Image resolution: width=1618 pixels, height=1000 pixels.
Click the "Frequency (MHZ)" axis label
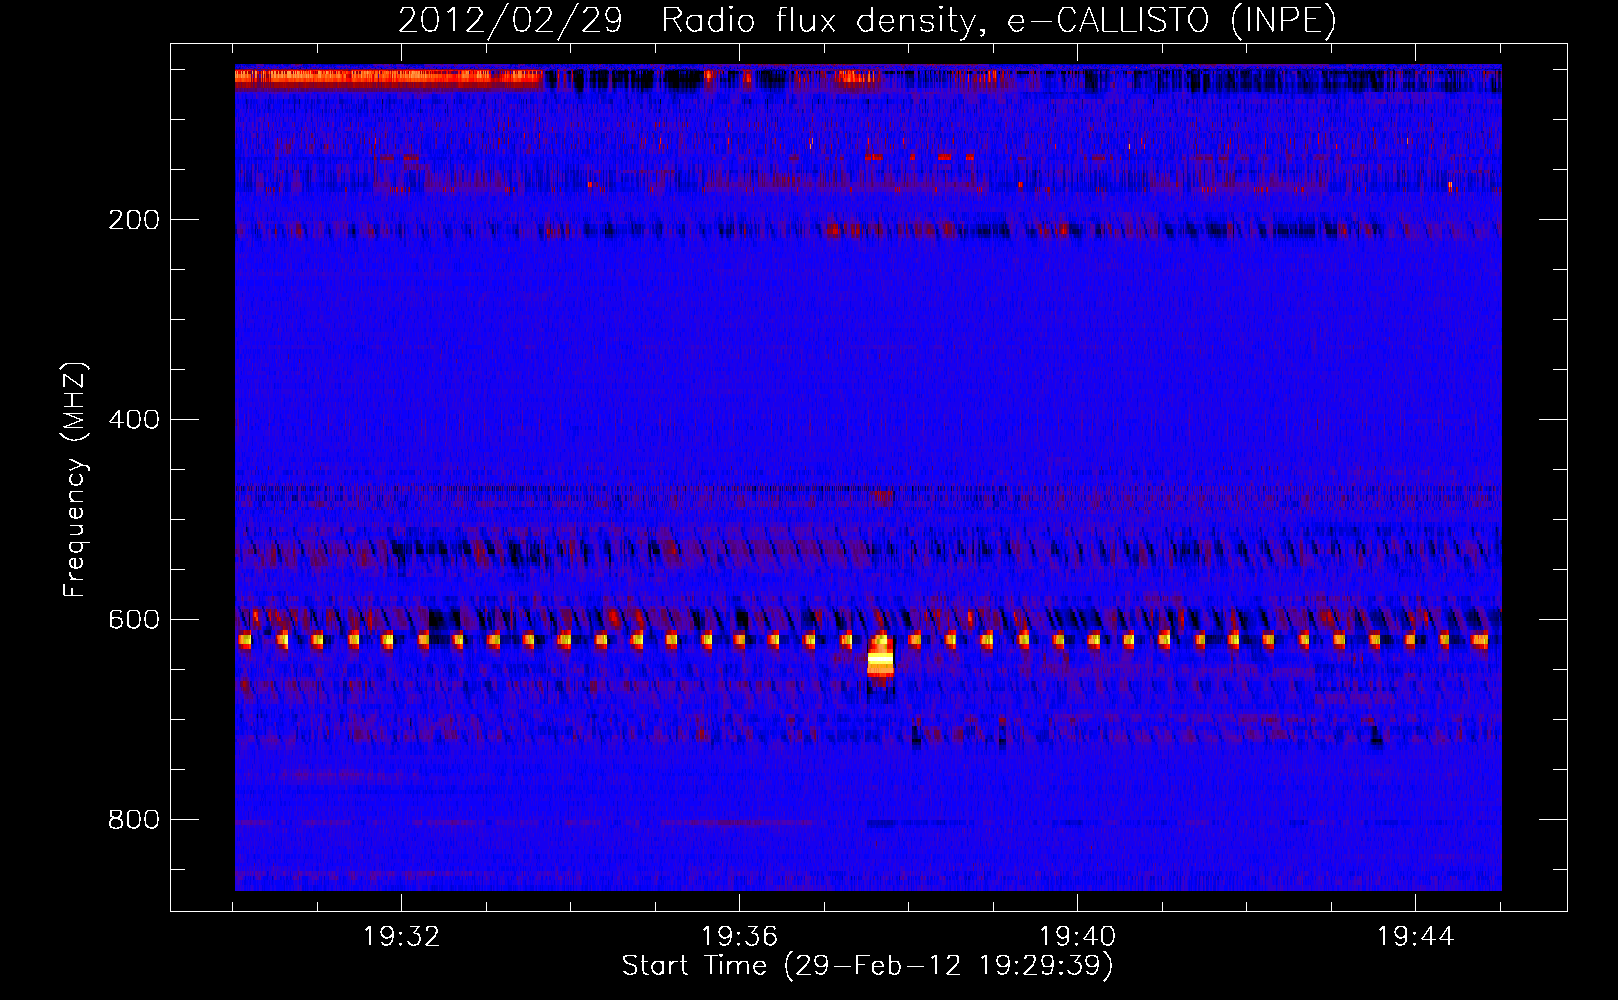tap(75, 479)
